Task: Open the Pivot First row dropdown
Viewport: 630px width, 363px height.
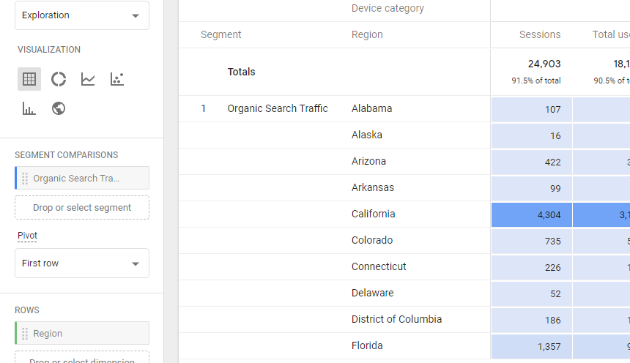Action: [82, 263]
